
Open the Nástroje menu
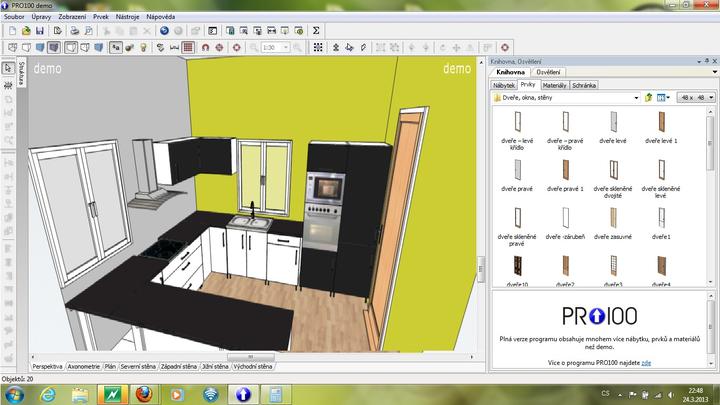click(128, 17)
